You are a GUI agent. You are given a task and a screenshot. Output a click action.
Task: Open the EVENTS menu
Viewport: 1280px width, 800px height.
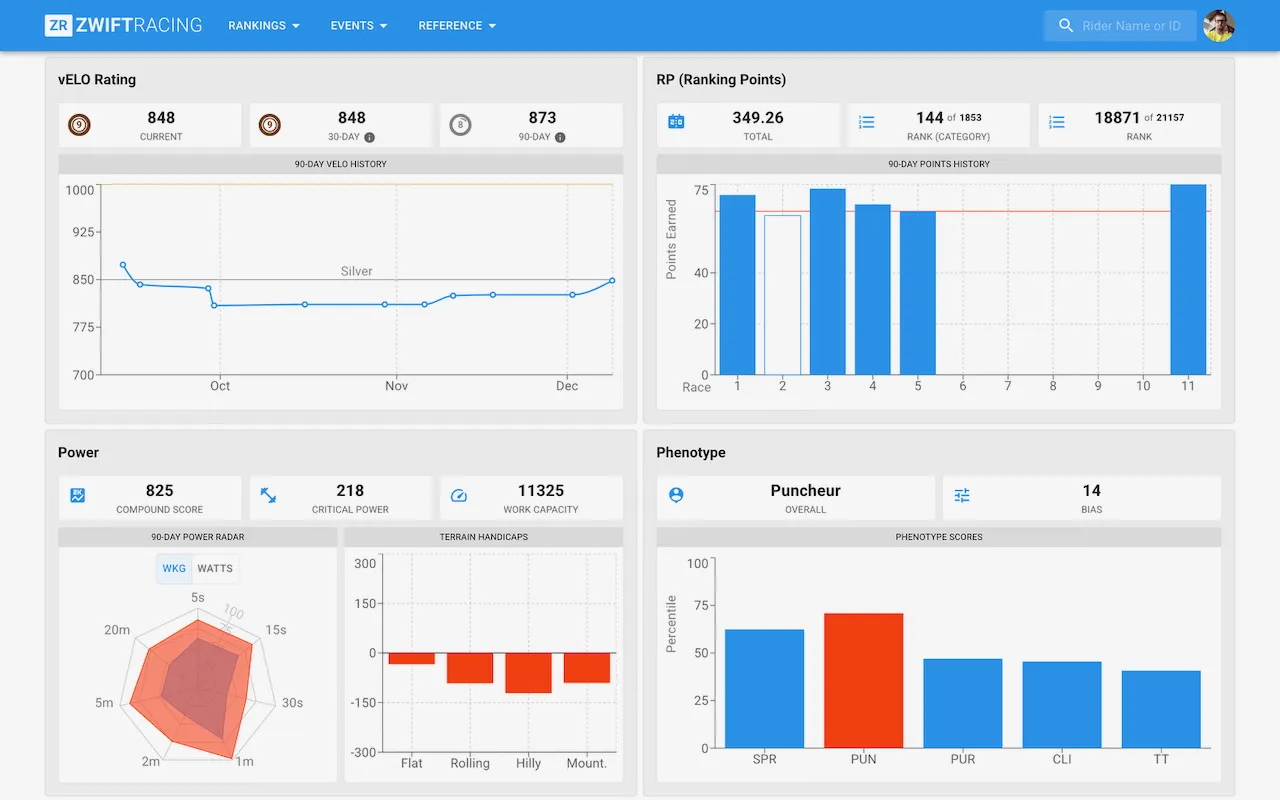[358, 26]
